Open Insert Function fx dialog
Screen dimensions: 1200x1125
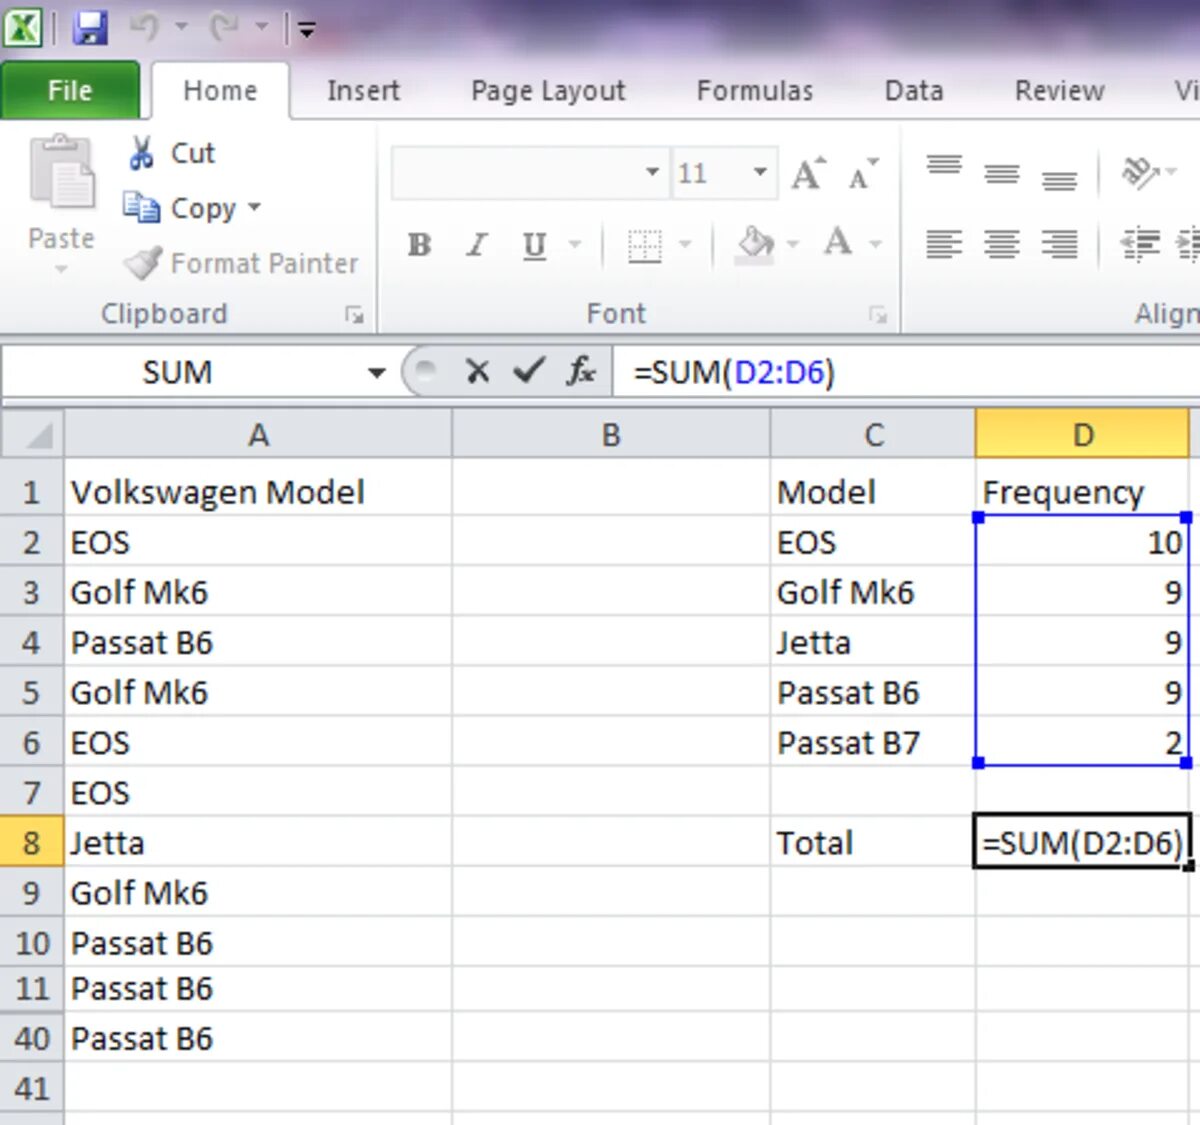(581, 372)
